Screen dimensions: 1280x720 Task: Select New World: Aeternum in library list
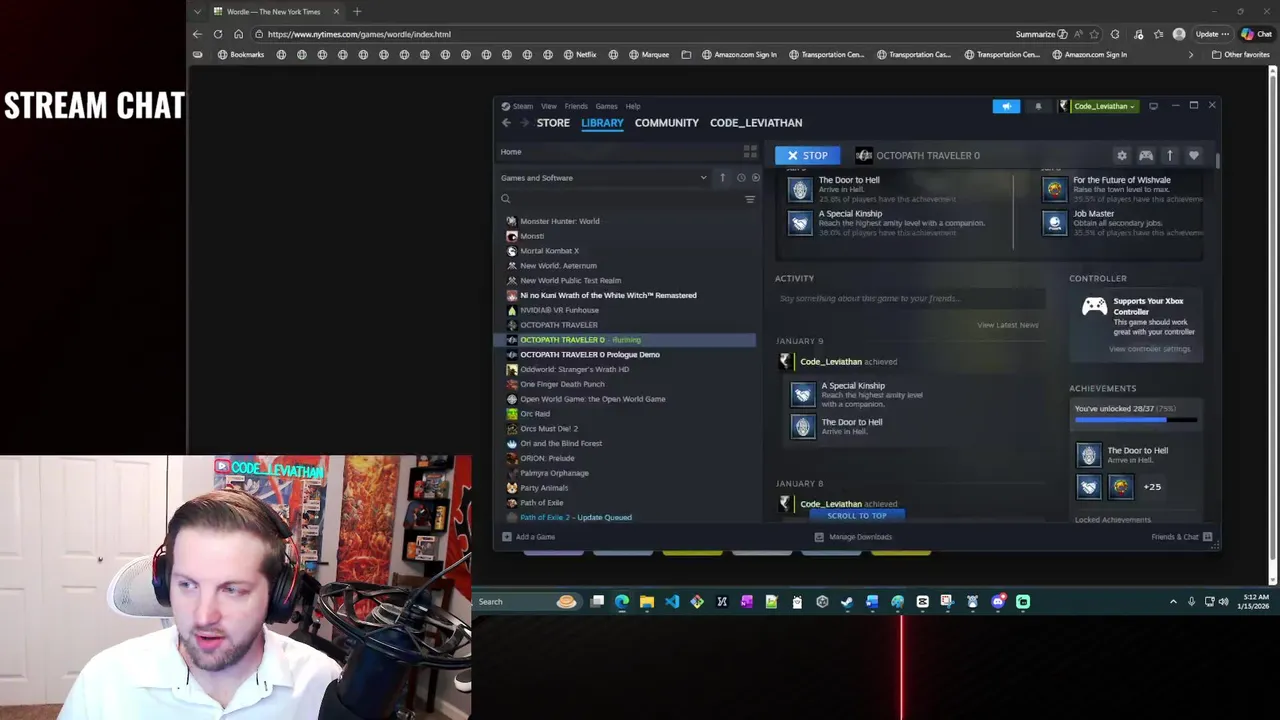[x=558, y=266]
